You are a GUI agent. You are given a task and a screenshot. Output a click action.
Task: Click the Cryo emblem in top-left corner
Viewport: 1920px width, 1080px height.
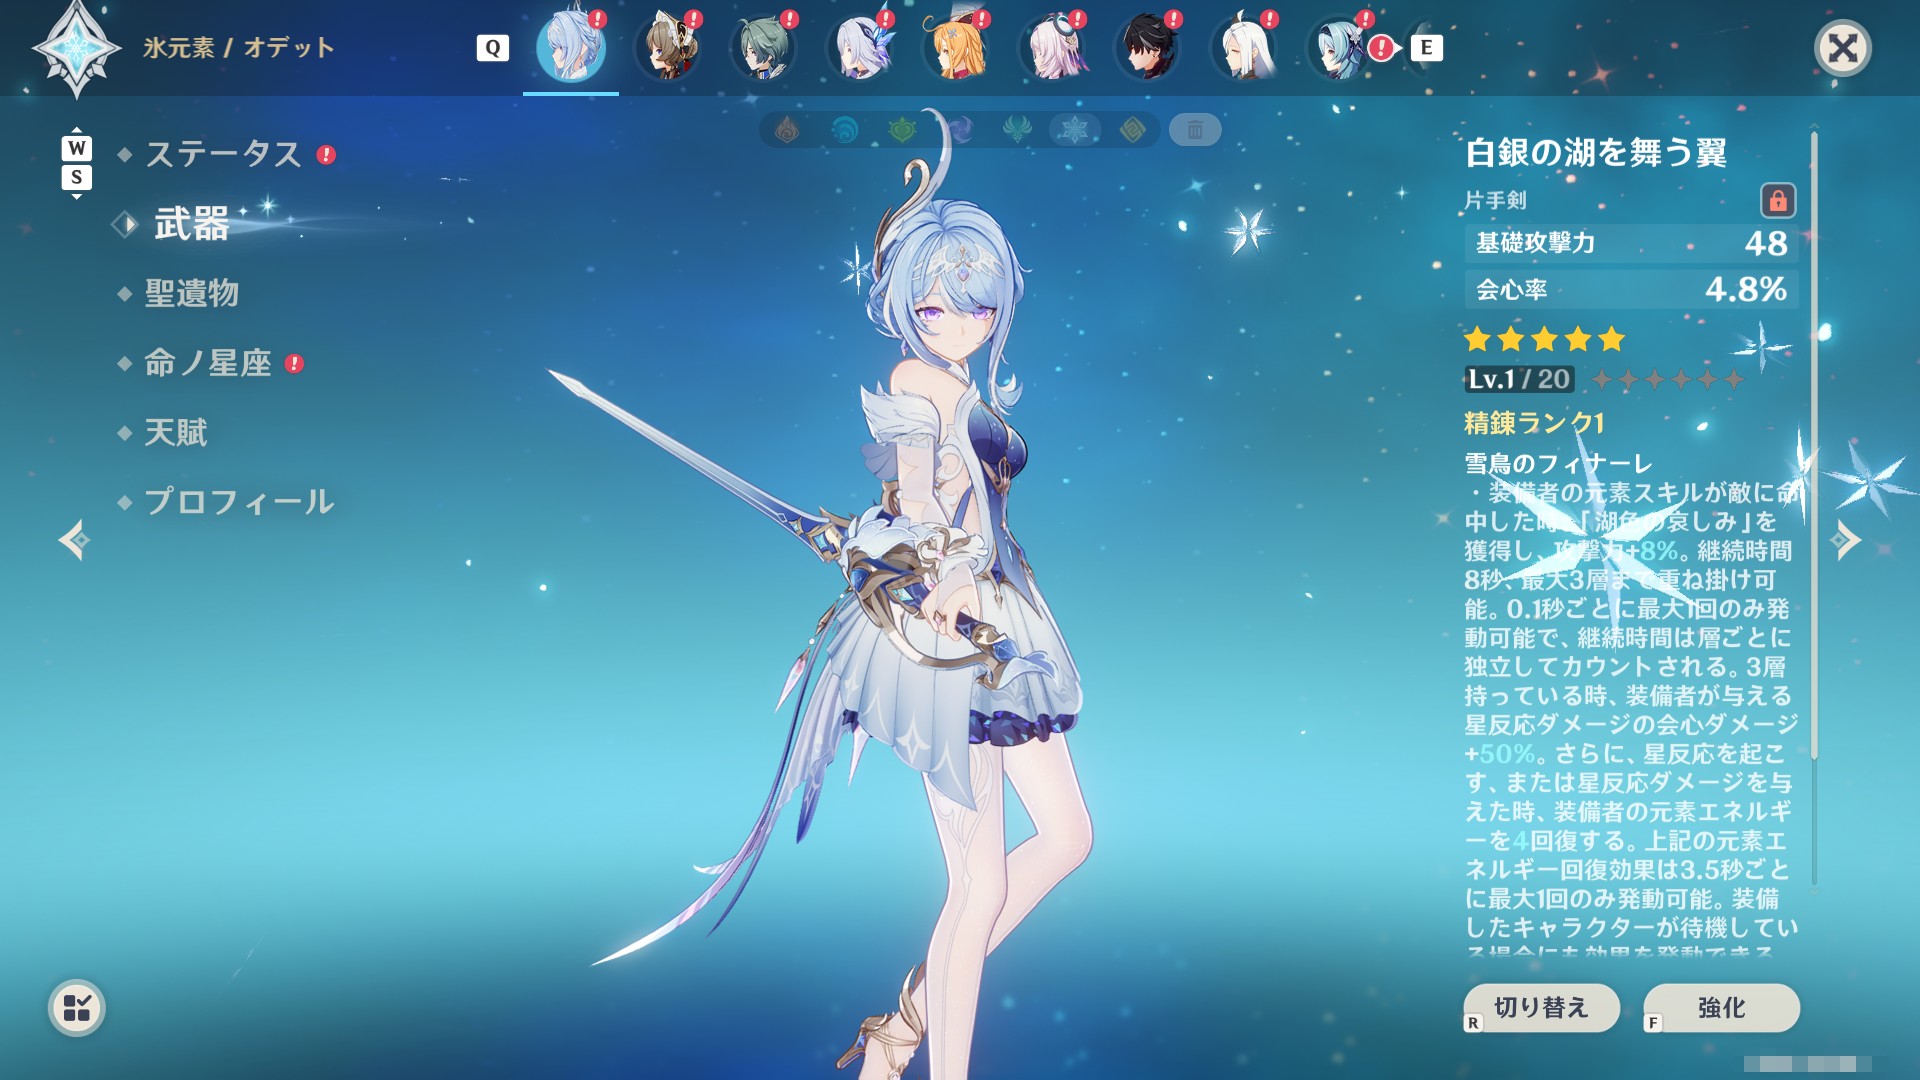coord(77,48)
